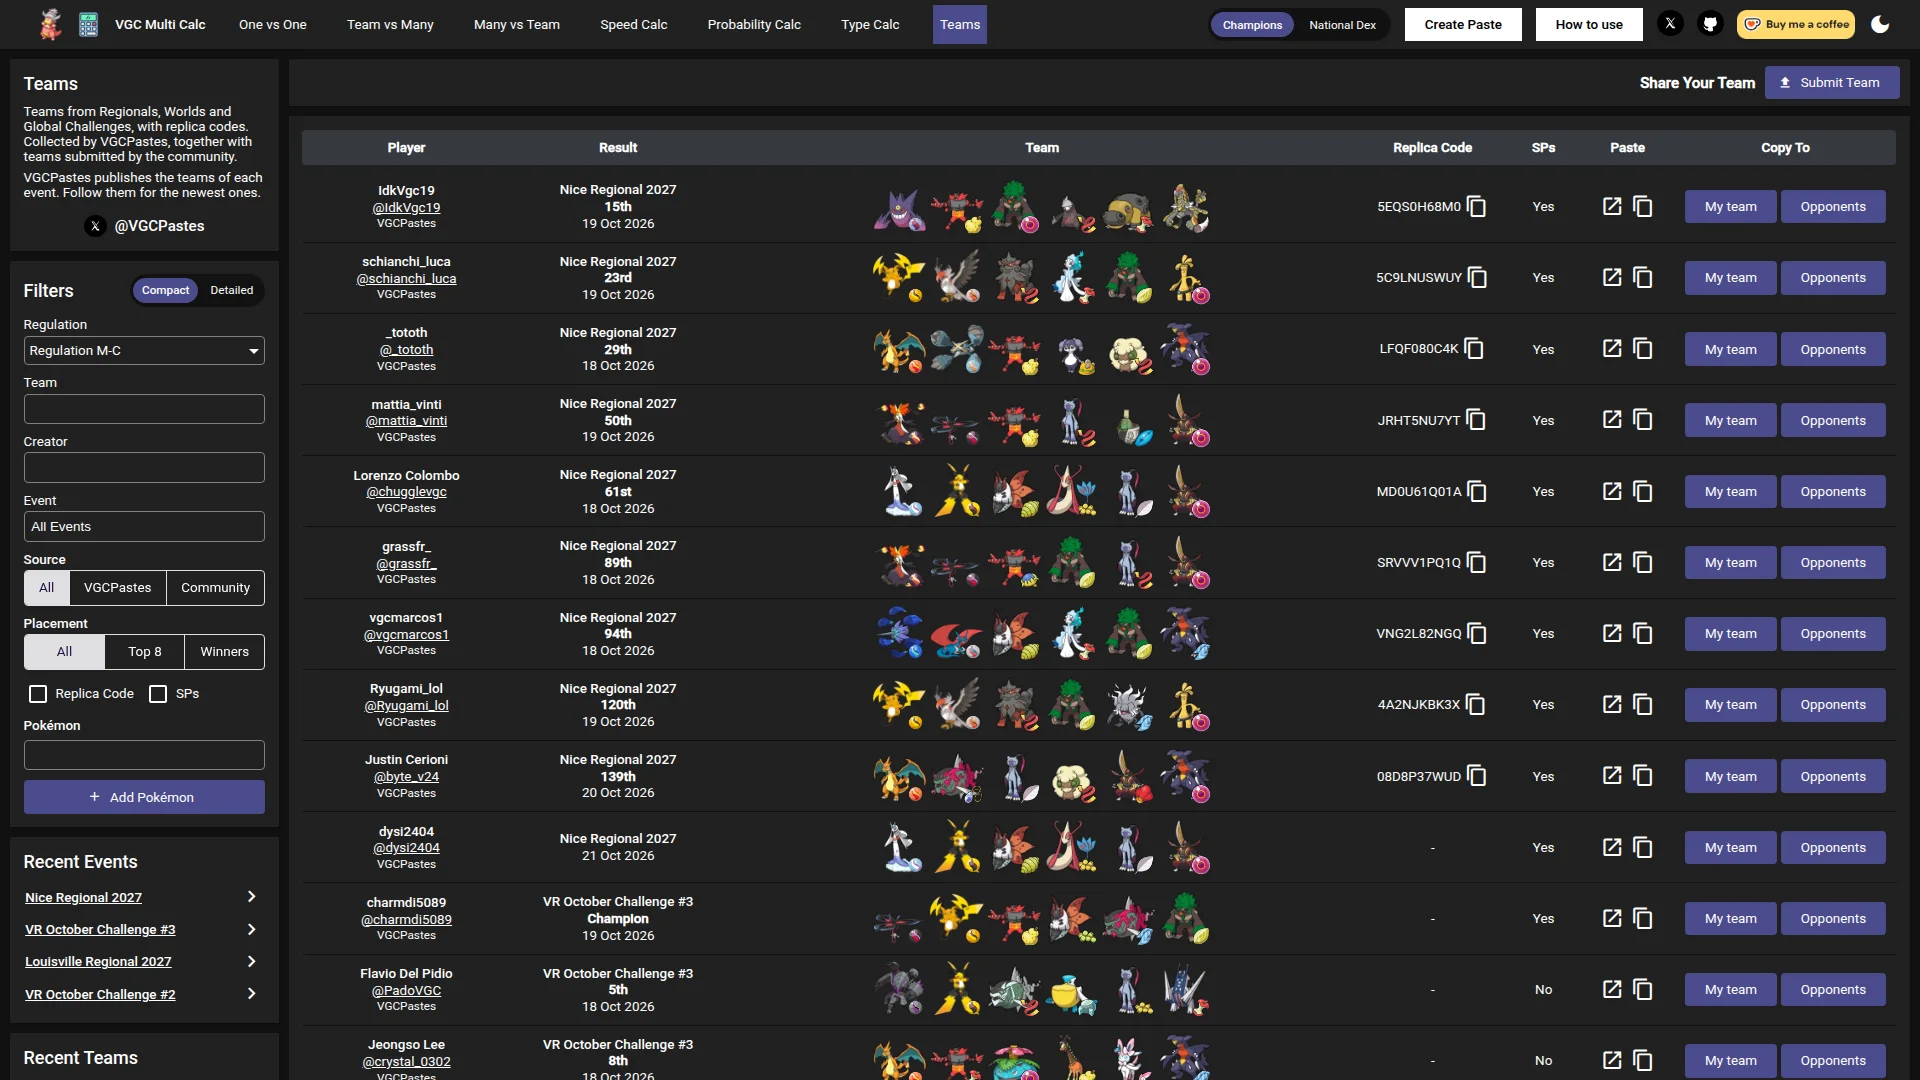Screen dimensions: 1920x1080
Task: Open the GitHub icon in header
Action: 1710,24
